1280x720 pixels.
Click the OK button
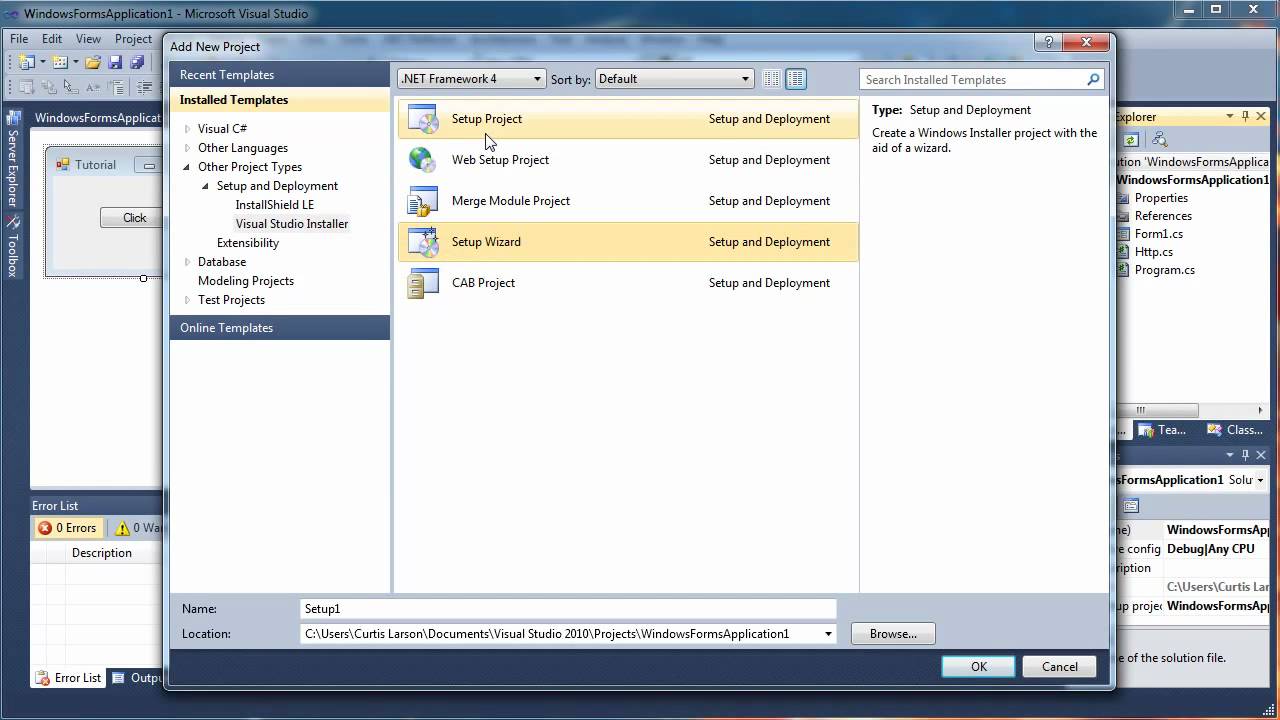coord(978,667)
